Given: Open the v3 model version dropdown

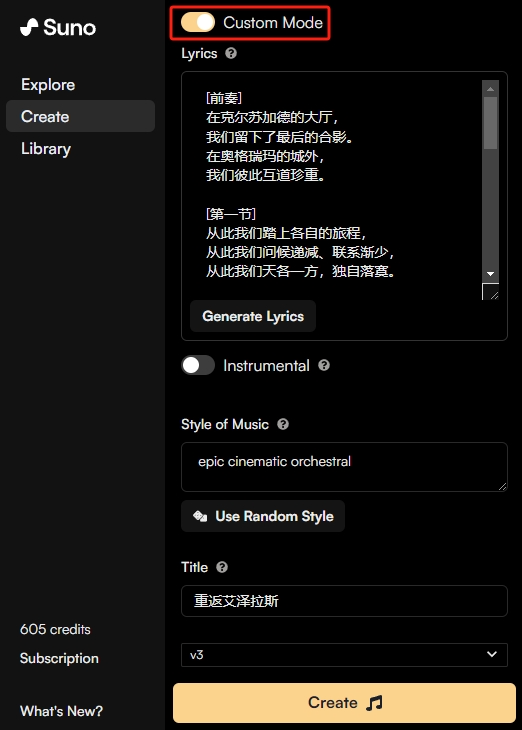Looking at the screenshot, I should (344, 655).
